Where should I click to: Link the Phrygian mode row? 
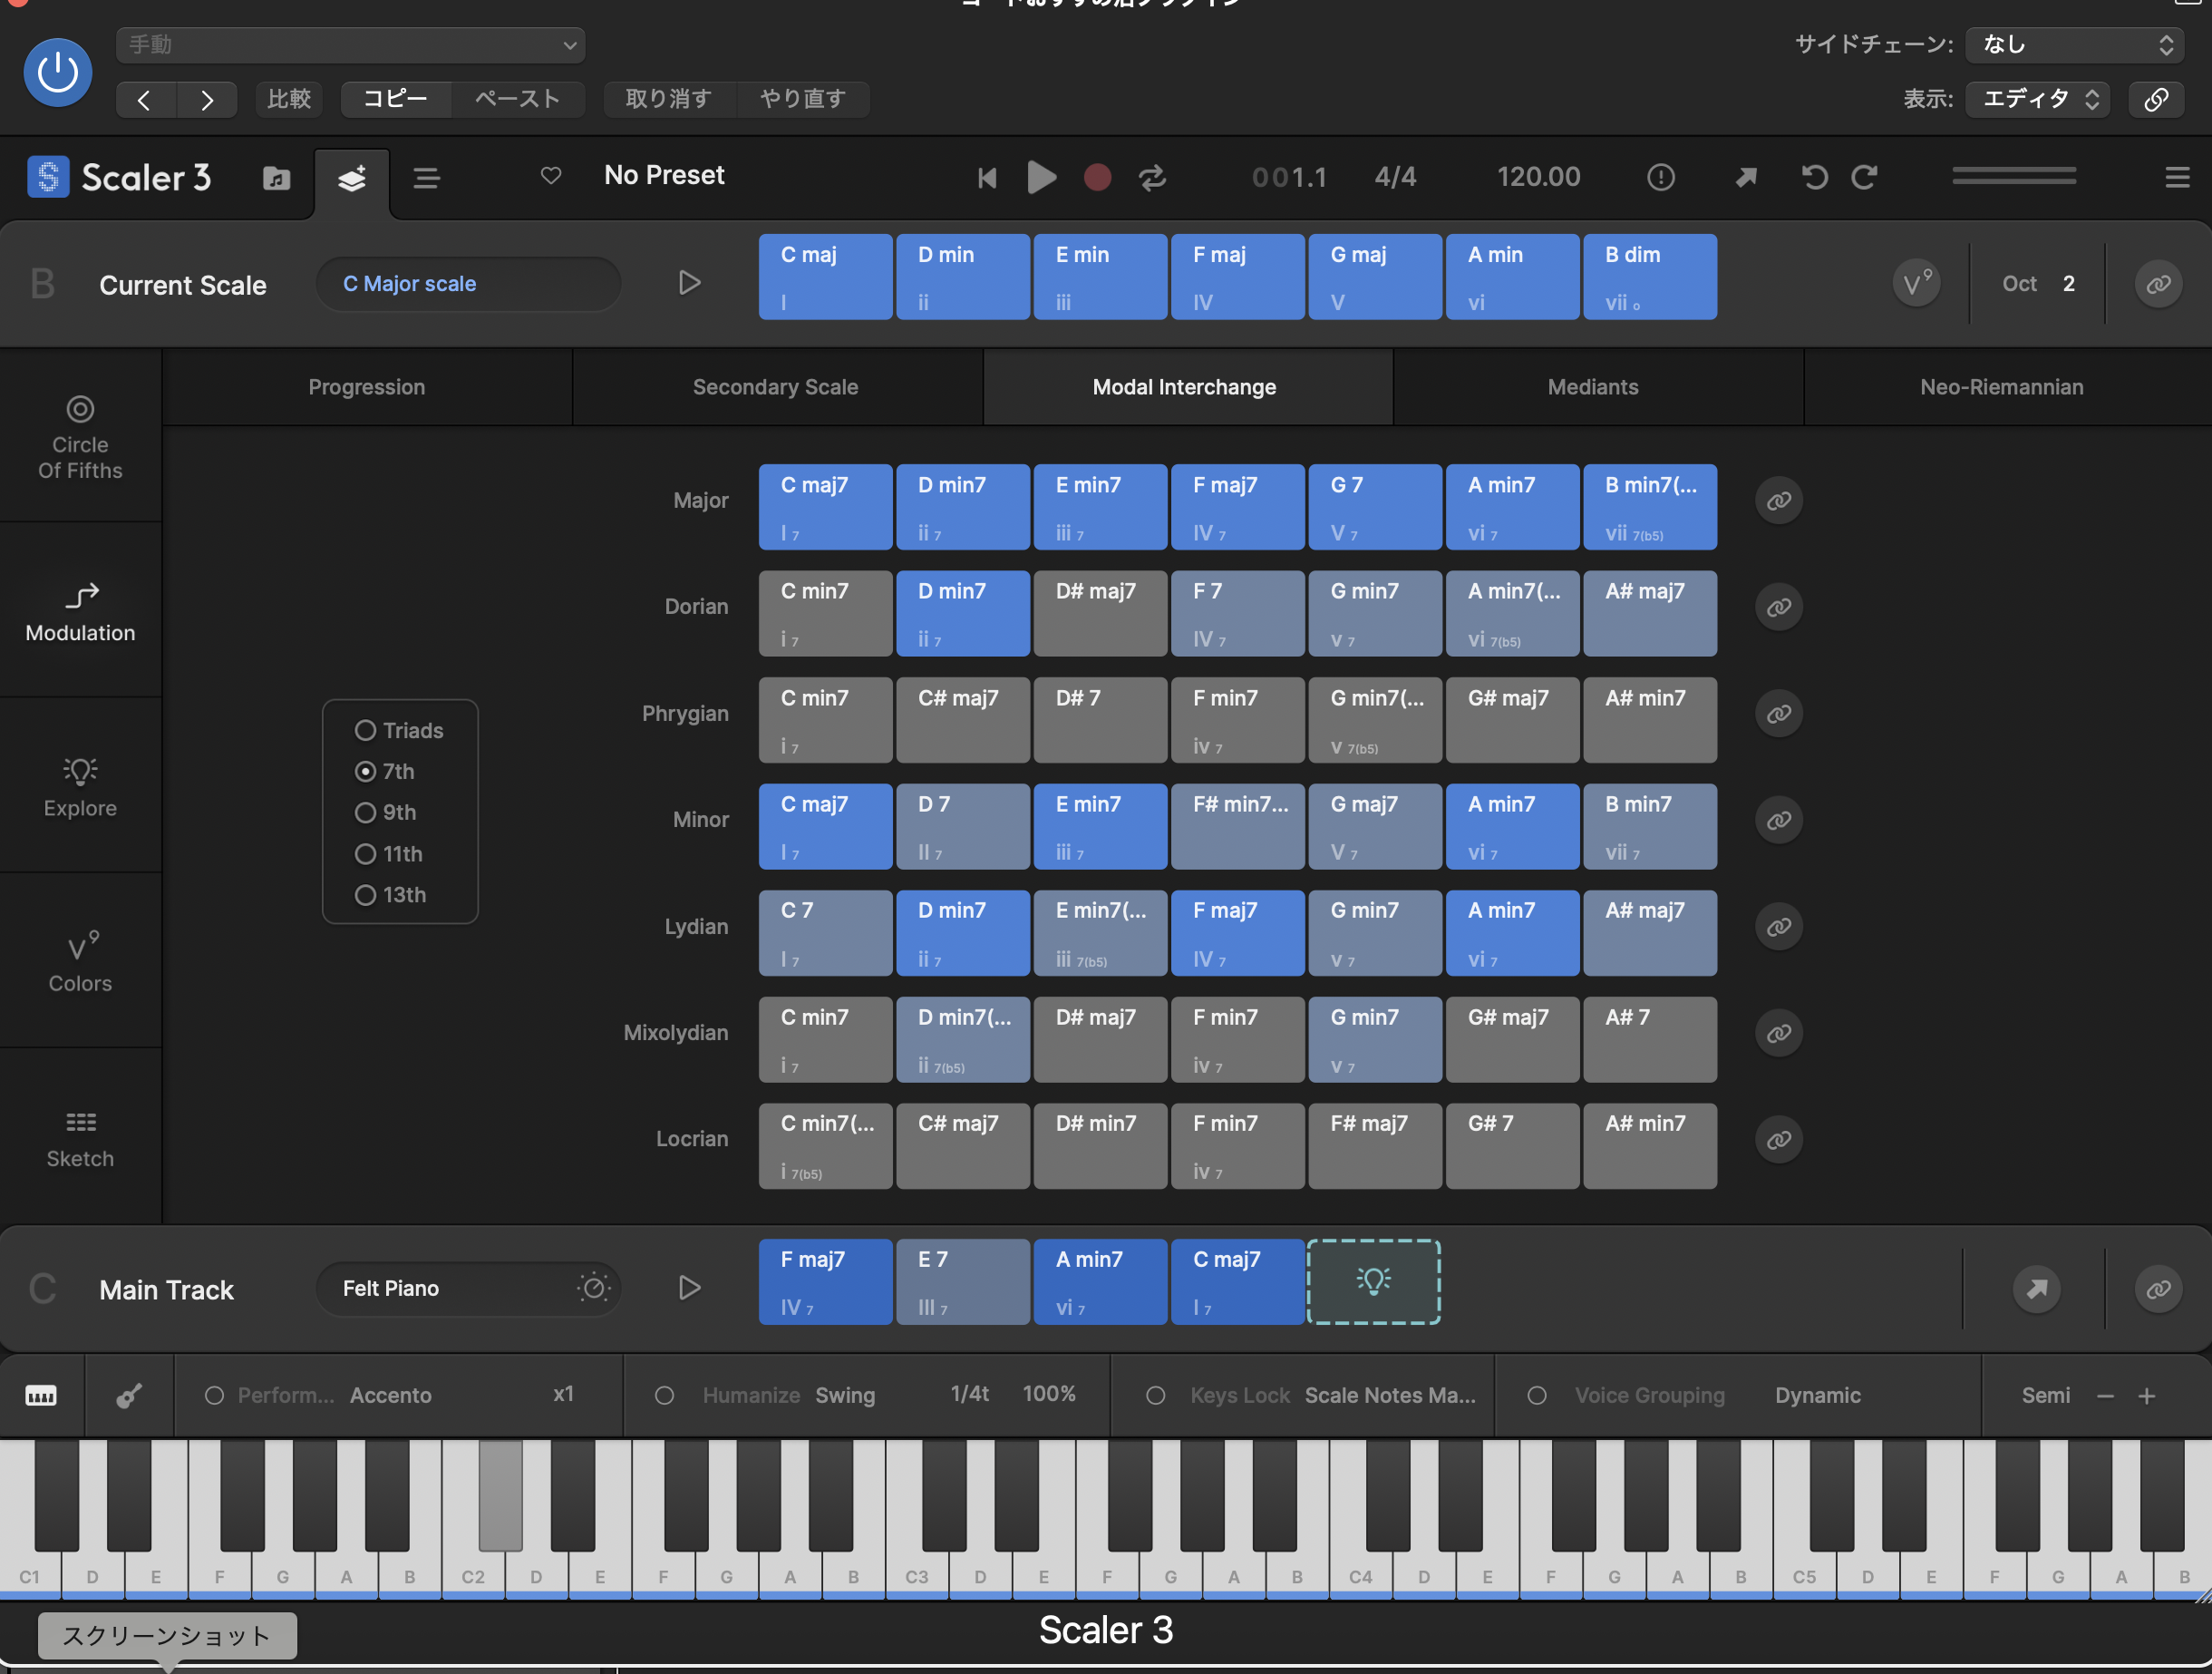1779,714
